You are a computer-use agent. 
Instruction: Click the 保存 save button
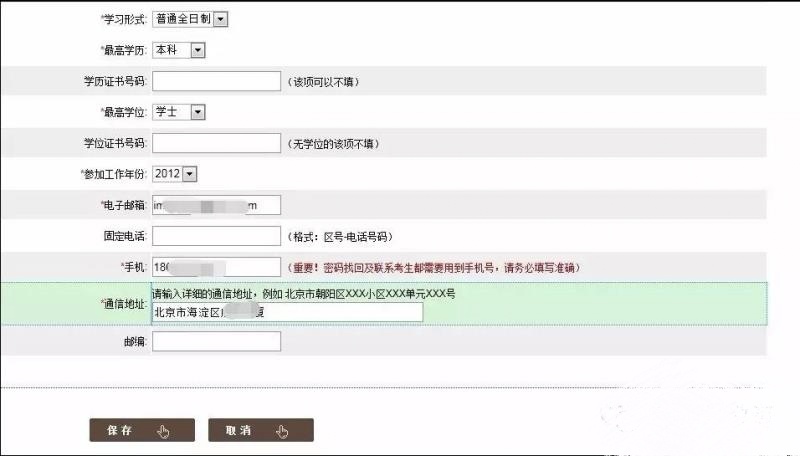click(x=142, y=430)
